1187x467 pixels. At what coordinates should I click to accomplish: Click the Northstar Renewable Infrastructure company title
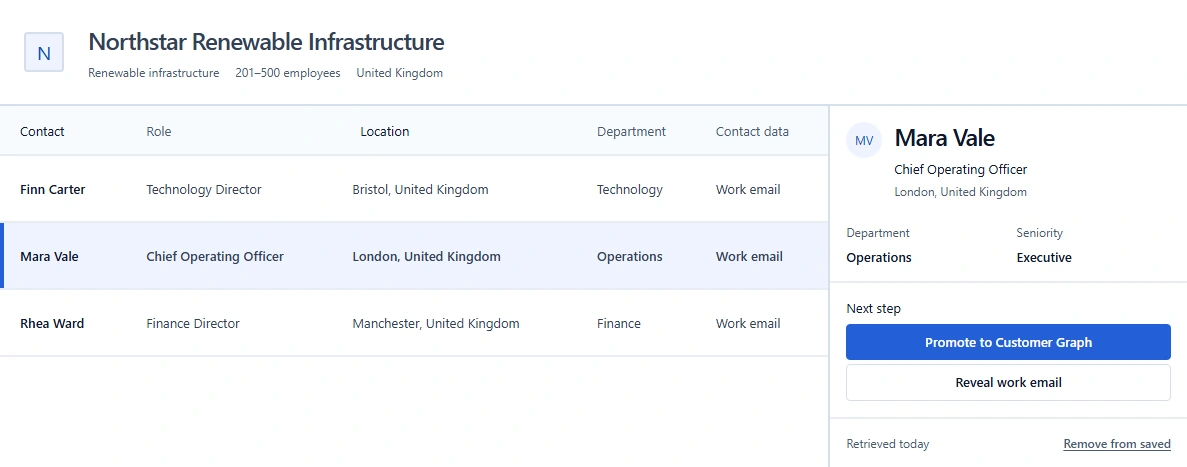point(266,42)
